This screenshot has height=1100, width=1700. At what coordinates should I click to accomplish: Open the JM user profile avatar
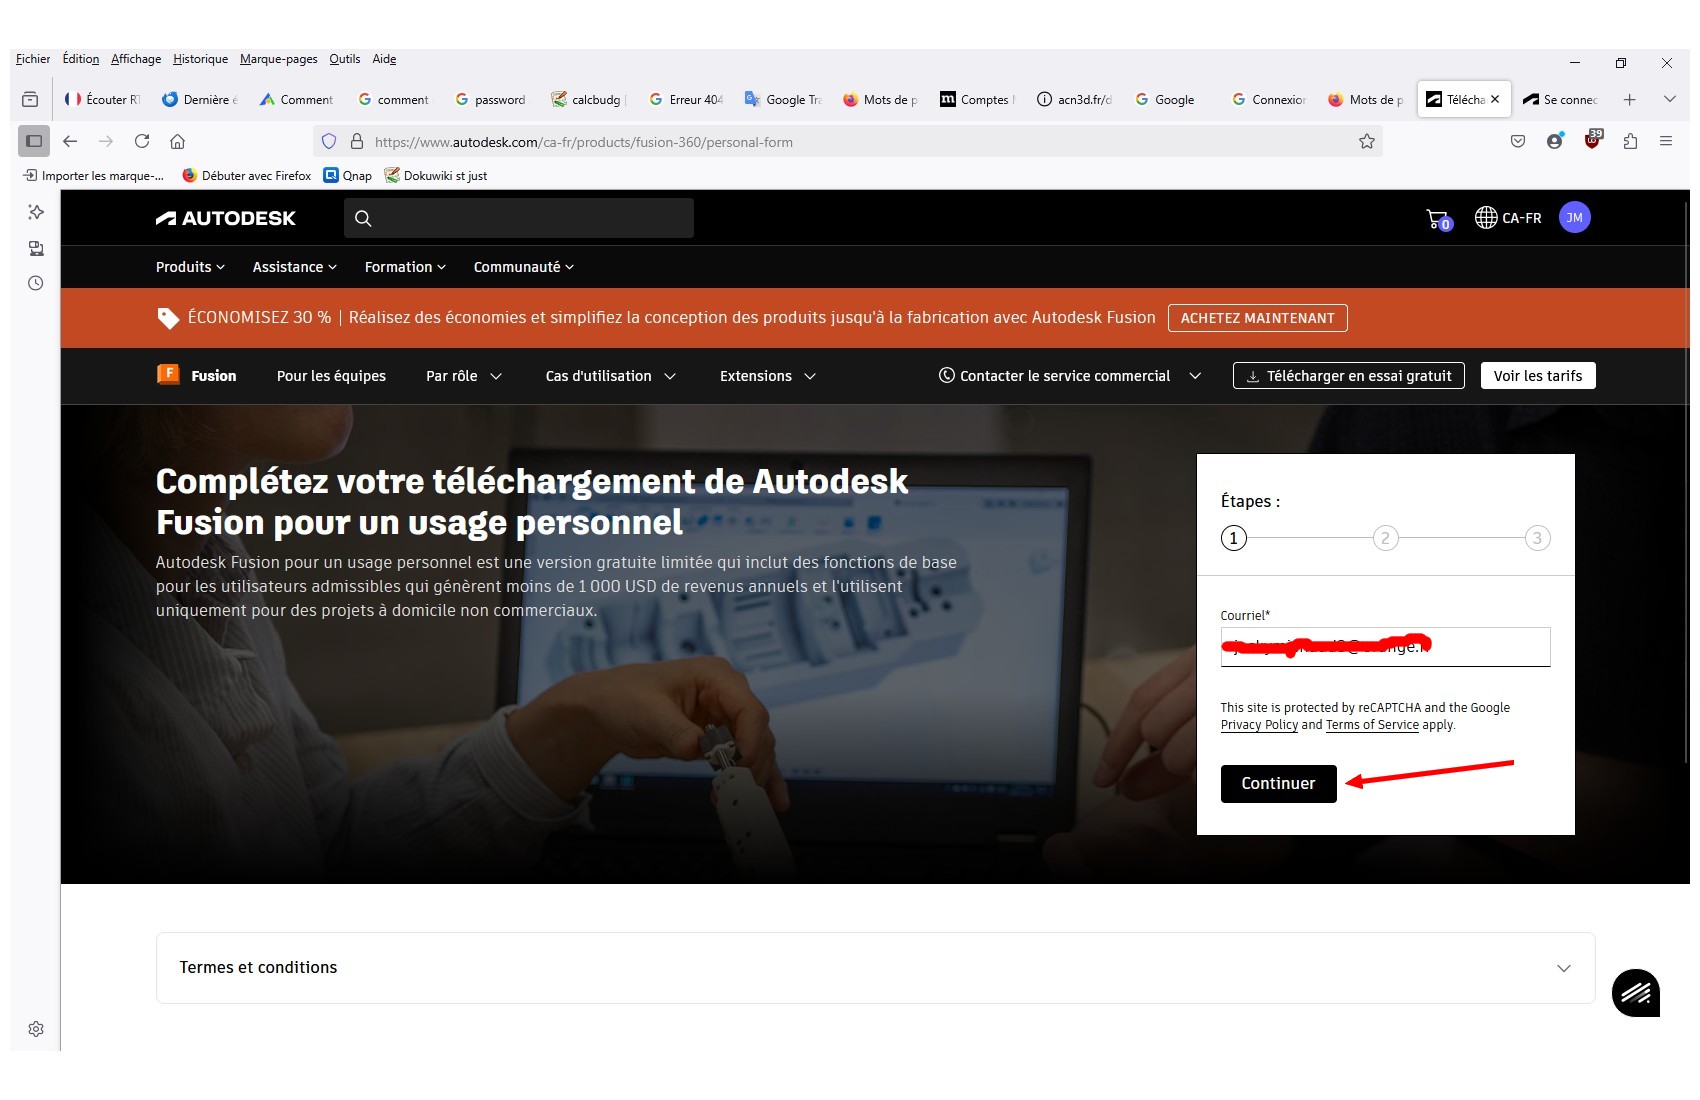[1574, 218]
